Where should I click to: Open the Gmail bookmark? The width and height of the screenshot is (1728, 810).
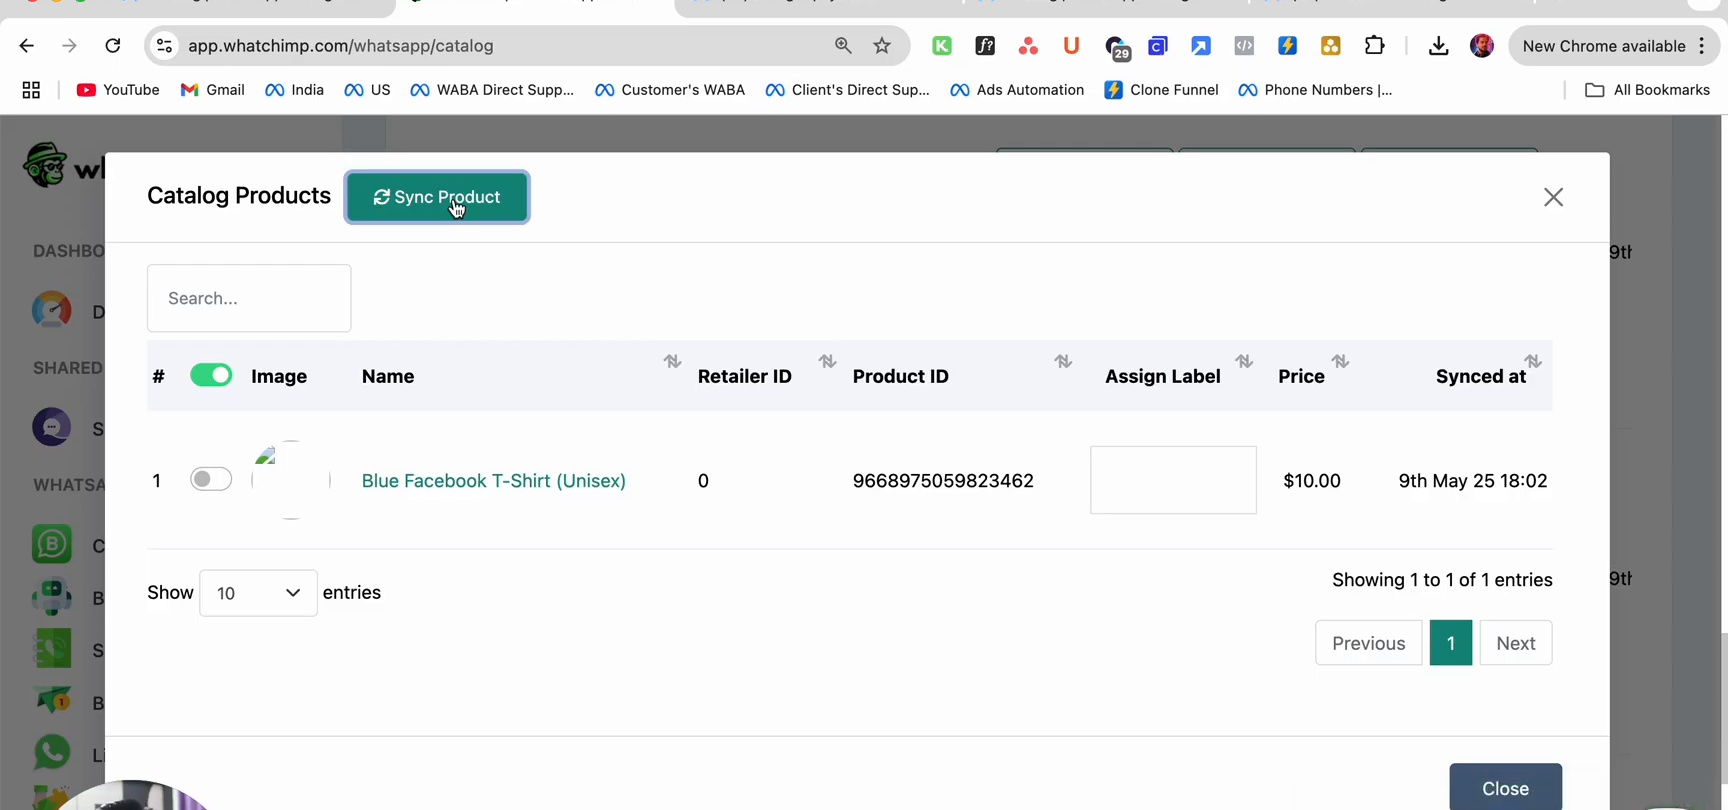(x=212, y=90)
